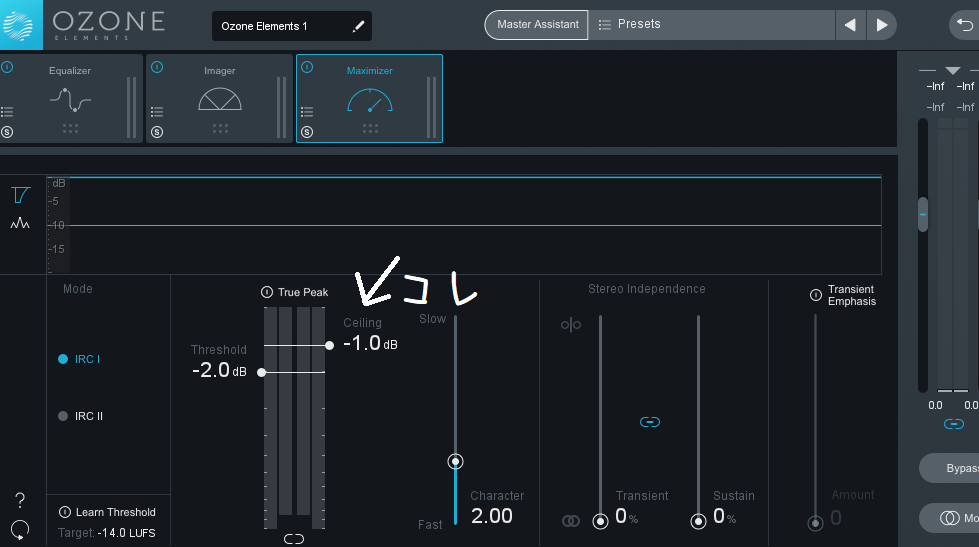
Task: Load previous preset with left arrow
Action: [x=850, y=25]
